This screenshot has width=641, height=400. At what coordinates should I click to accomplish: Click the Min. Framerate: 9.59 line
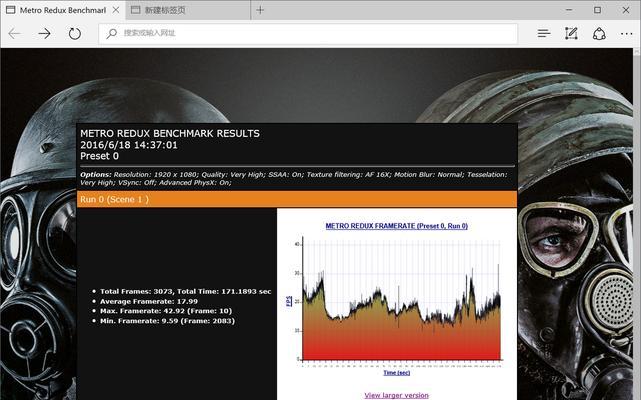(x=167, y=321)
